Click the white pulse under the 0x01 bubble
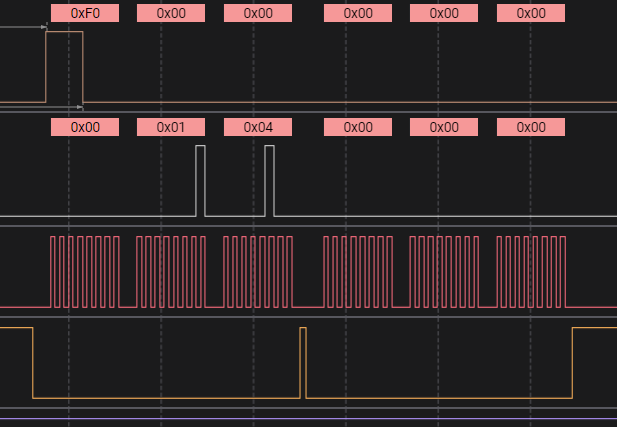The height and width of the screenshot is (427, 617). click(x=200, y=181)
